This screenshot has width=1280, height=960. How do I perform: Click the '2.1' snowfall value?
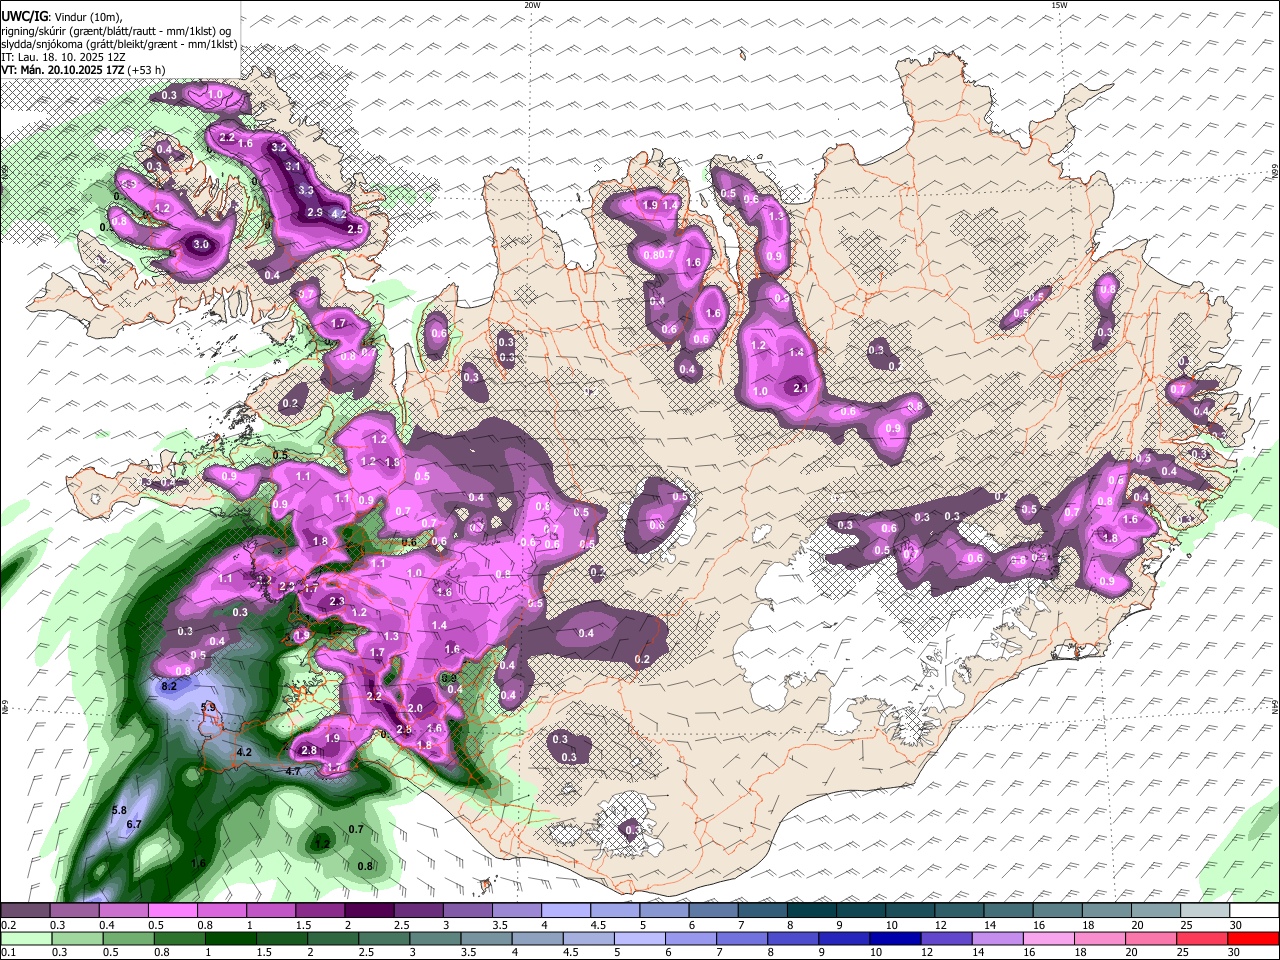800,388
